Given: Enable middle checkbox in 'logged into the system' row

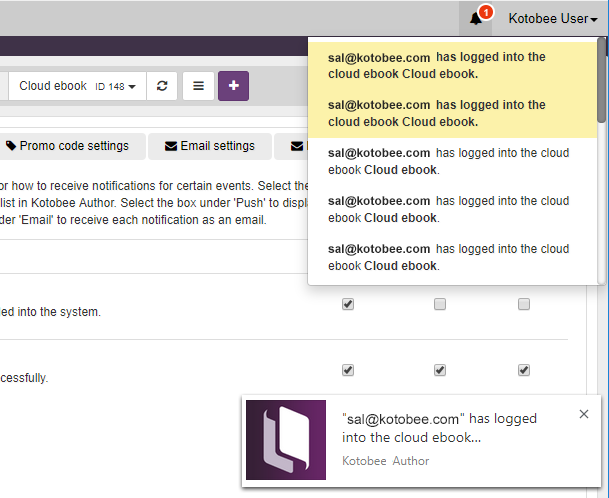Looking at the screenshot, I should tap(440, 305).
